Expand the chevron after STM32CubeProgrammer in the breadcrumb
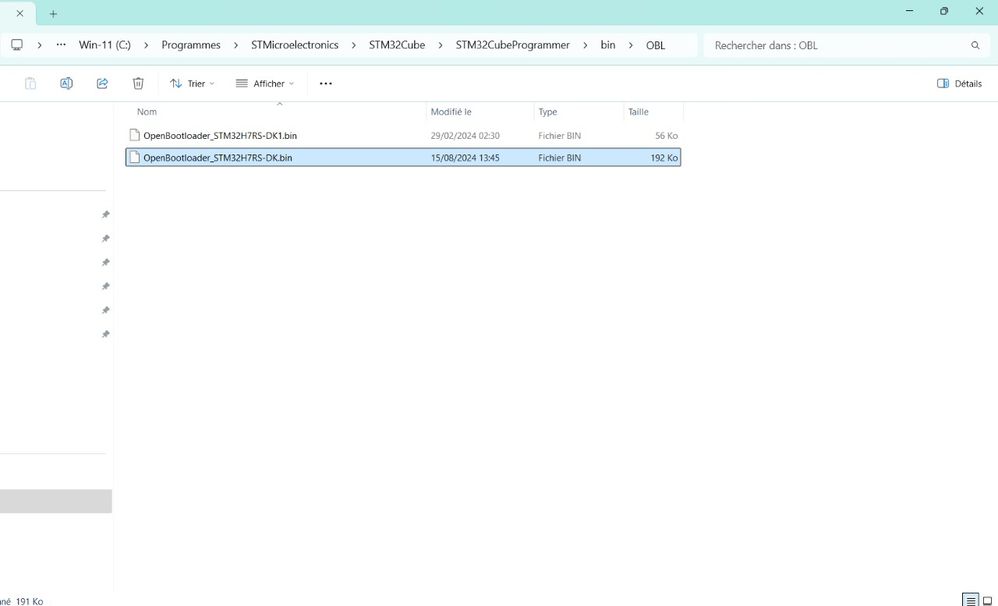Image resolution: width=998 pixels, height=606 pixels. (x=586, y=45)
